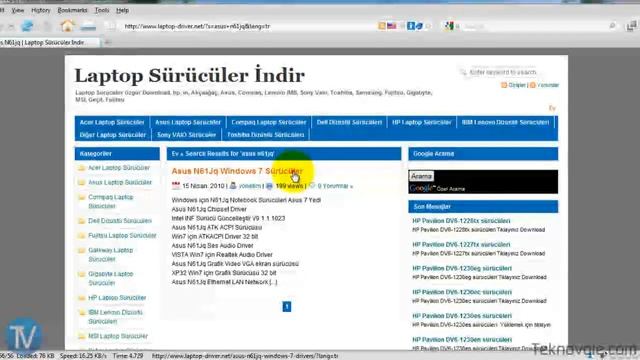Click the Arama button in Google box
The height and width of the screenshot is (360, 640).
click(421, 176)
